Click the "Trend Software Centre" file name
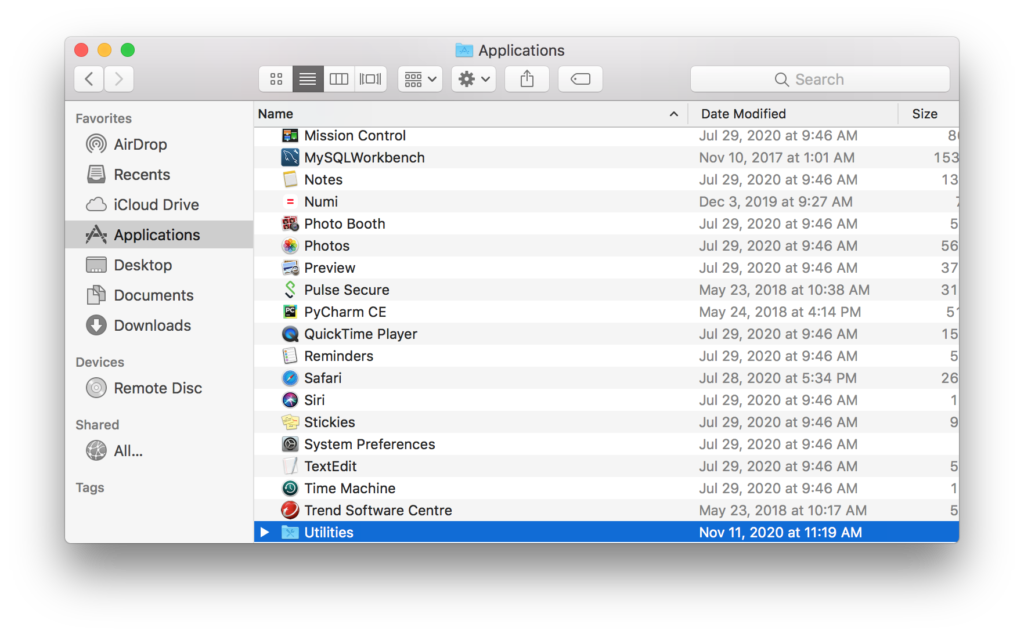1024x636 pixels. coord(378,510)
